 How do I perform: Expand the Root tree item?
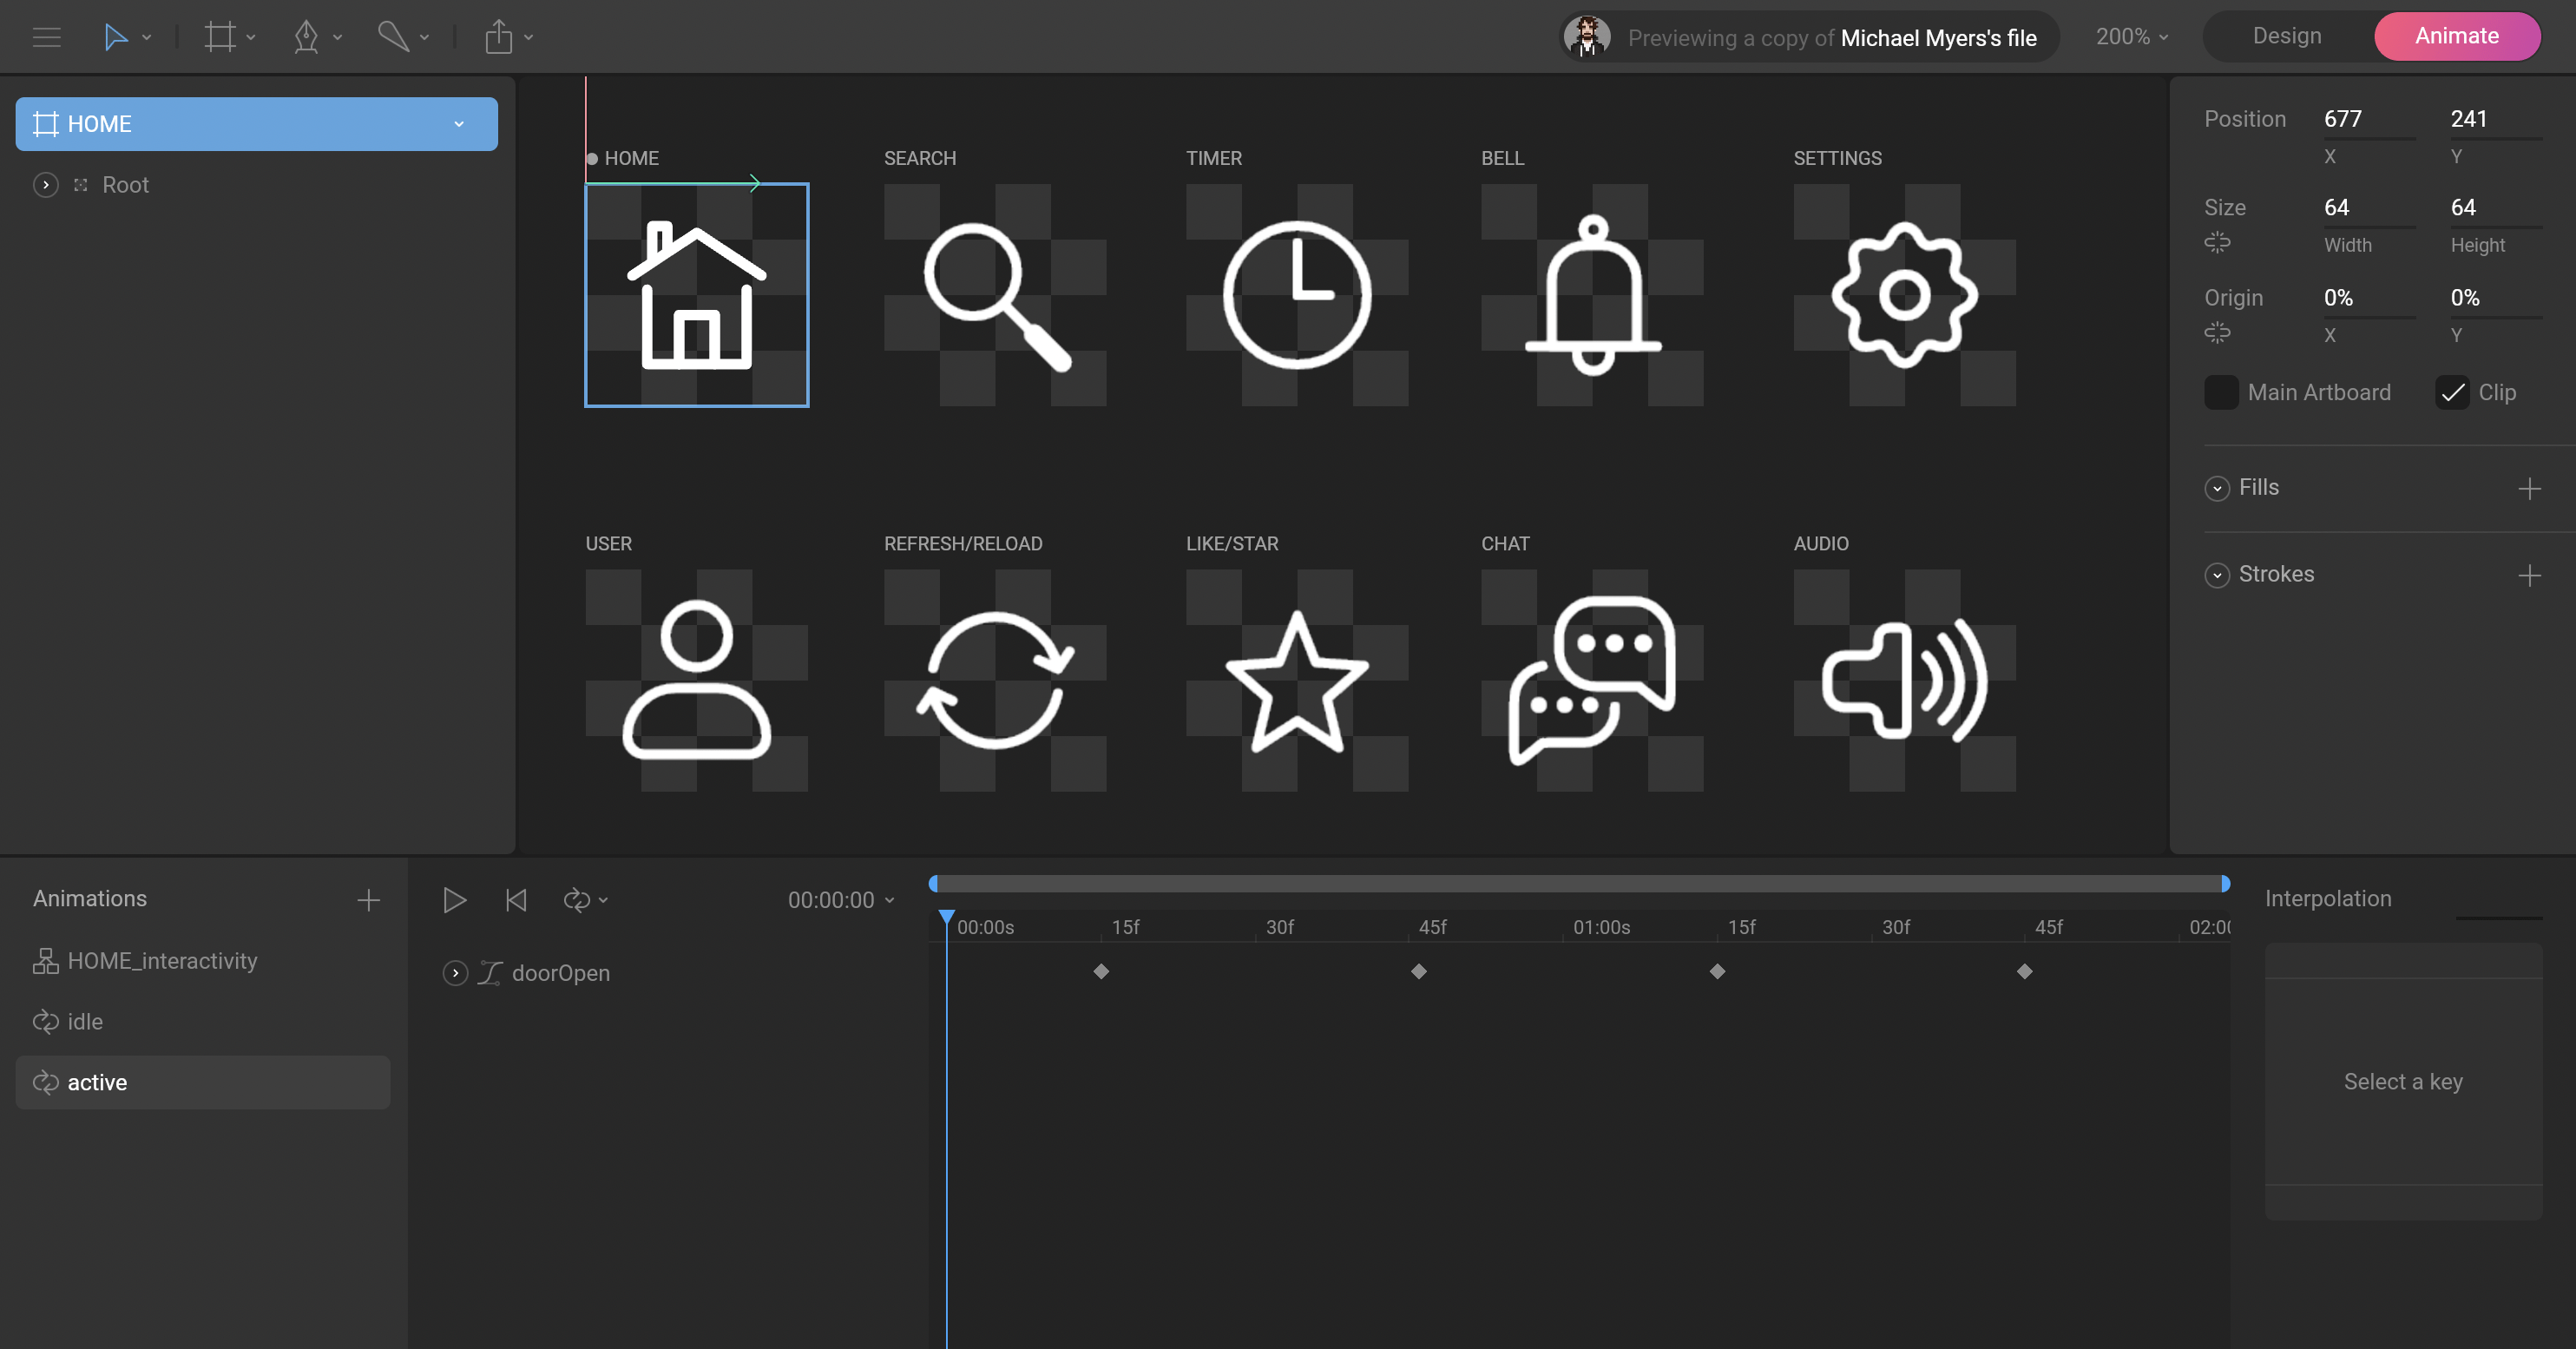(x=46, y=185)
